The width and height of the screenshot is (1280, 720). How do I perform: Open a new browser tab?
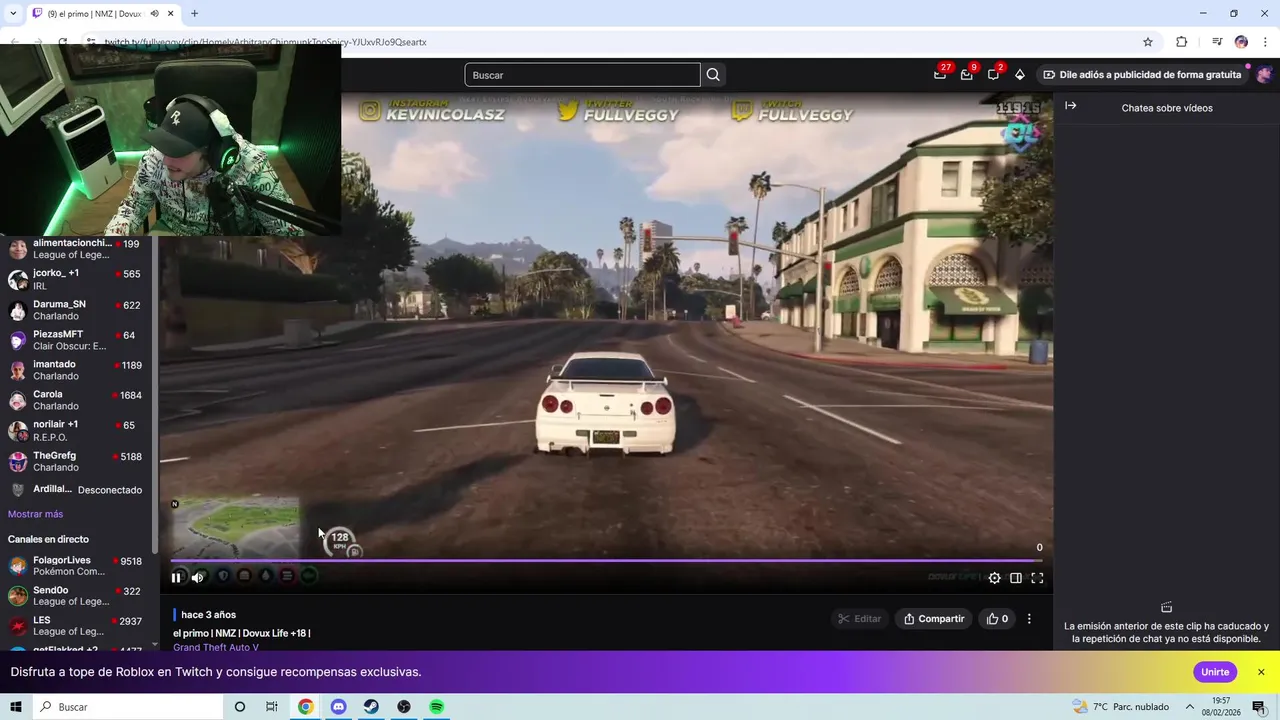[x=194, y=14]
